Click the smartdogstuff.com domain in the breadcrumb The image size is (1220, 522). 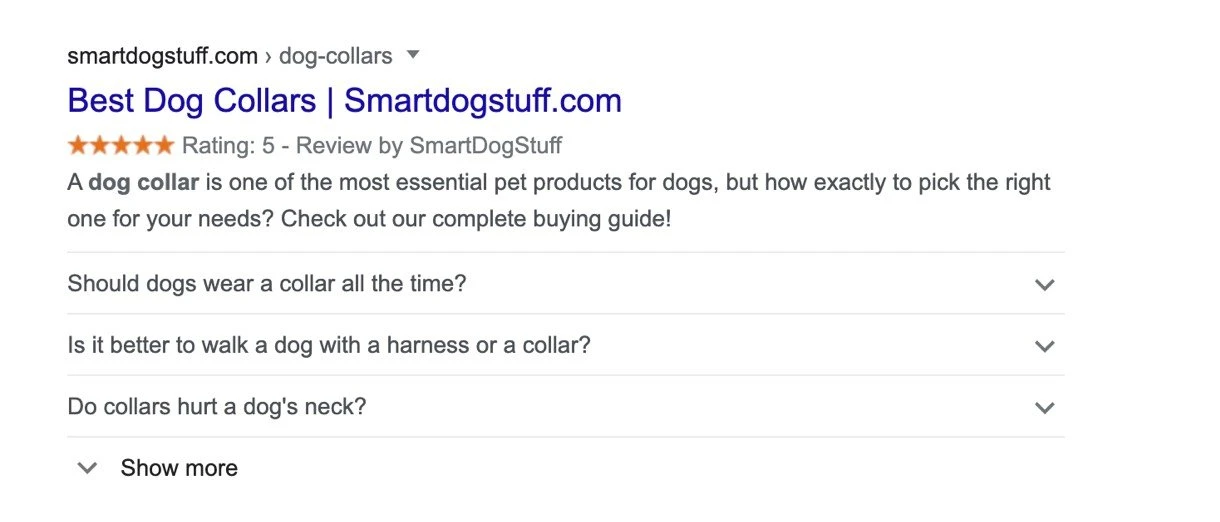(x=163, y=56)
